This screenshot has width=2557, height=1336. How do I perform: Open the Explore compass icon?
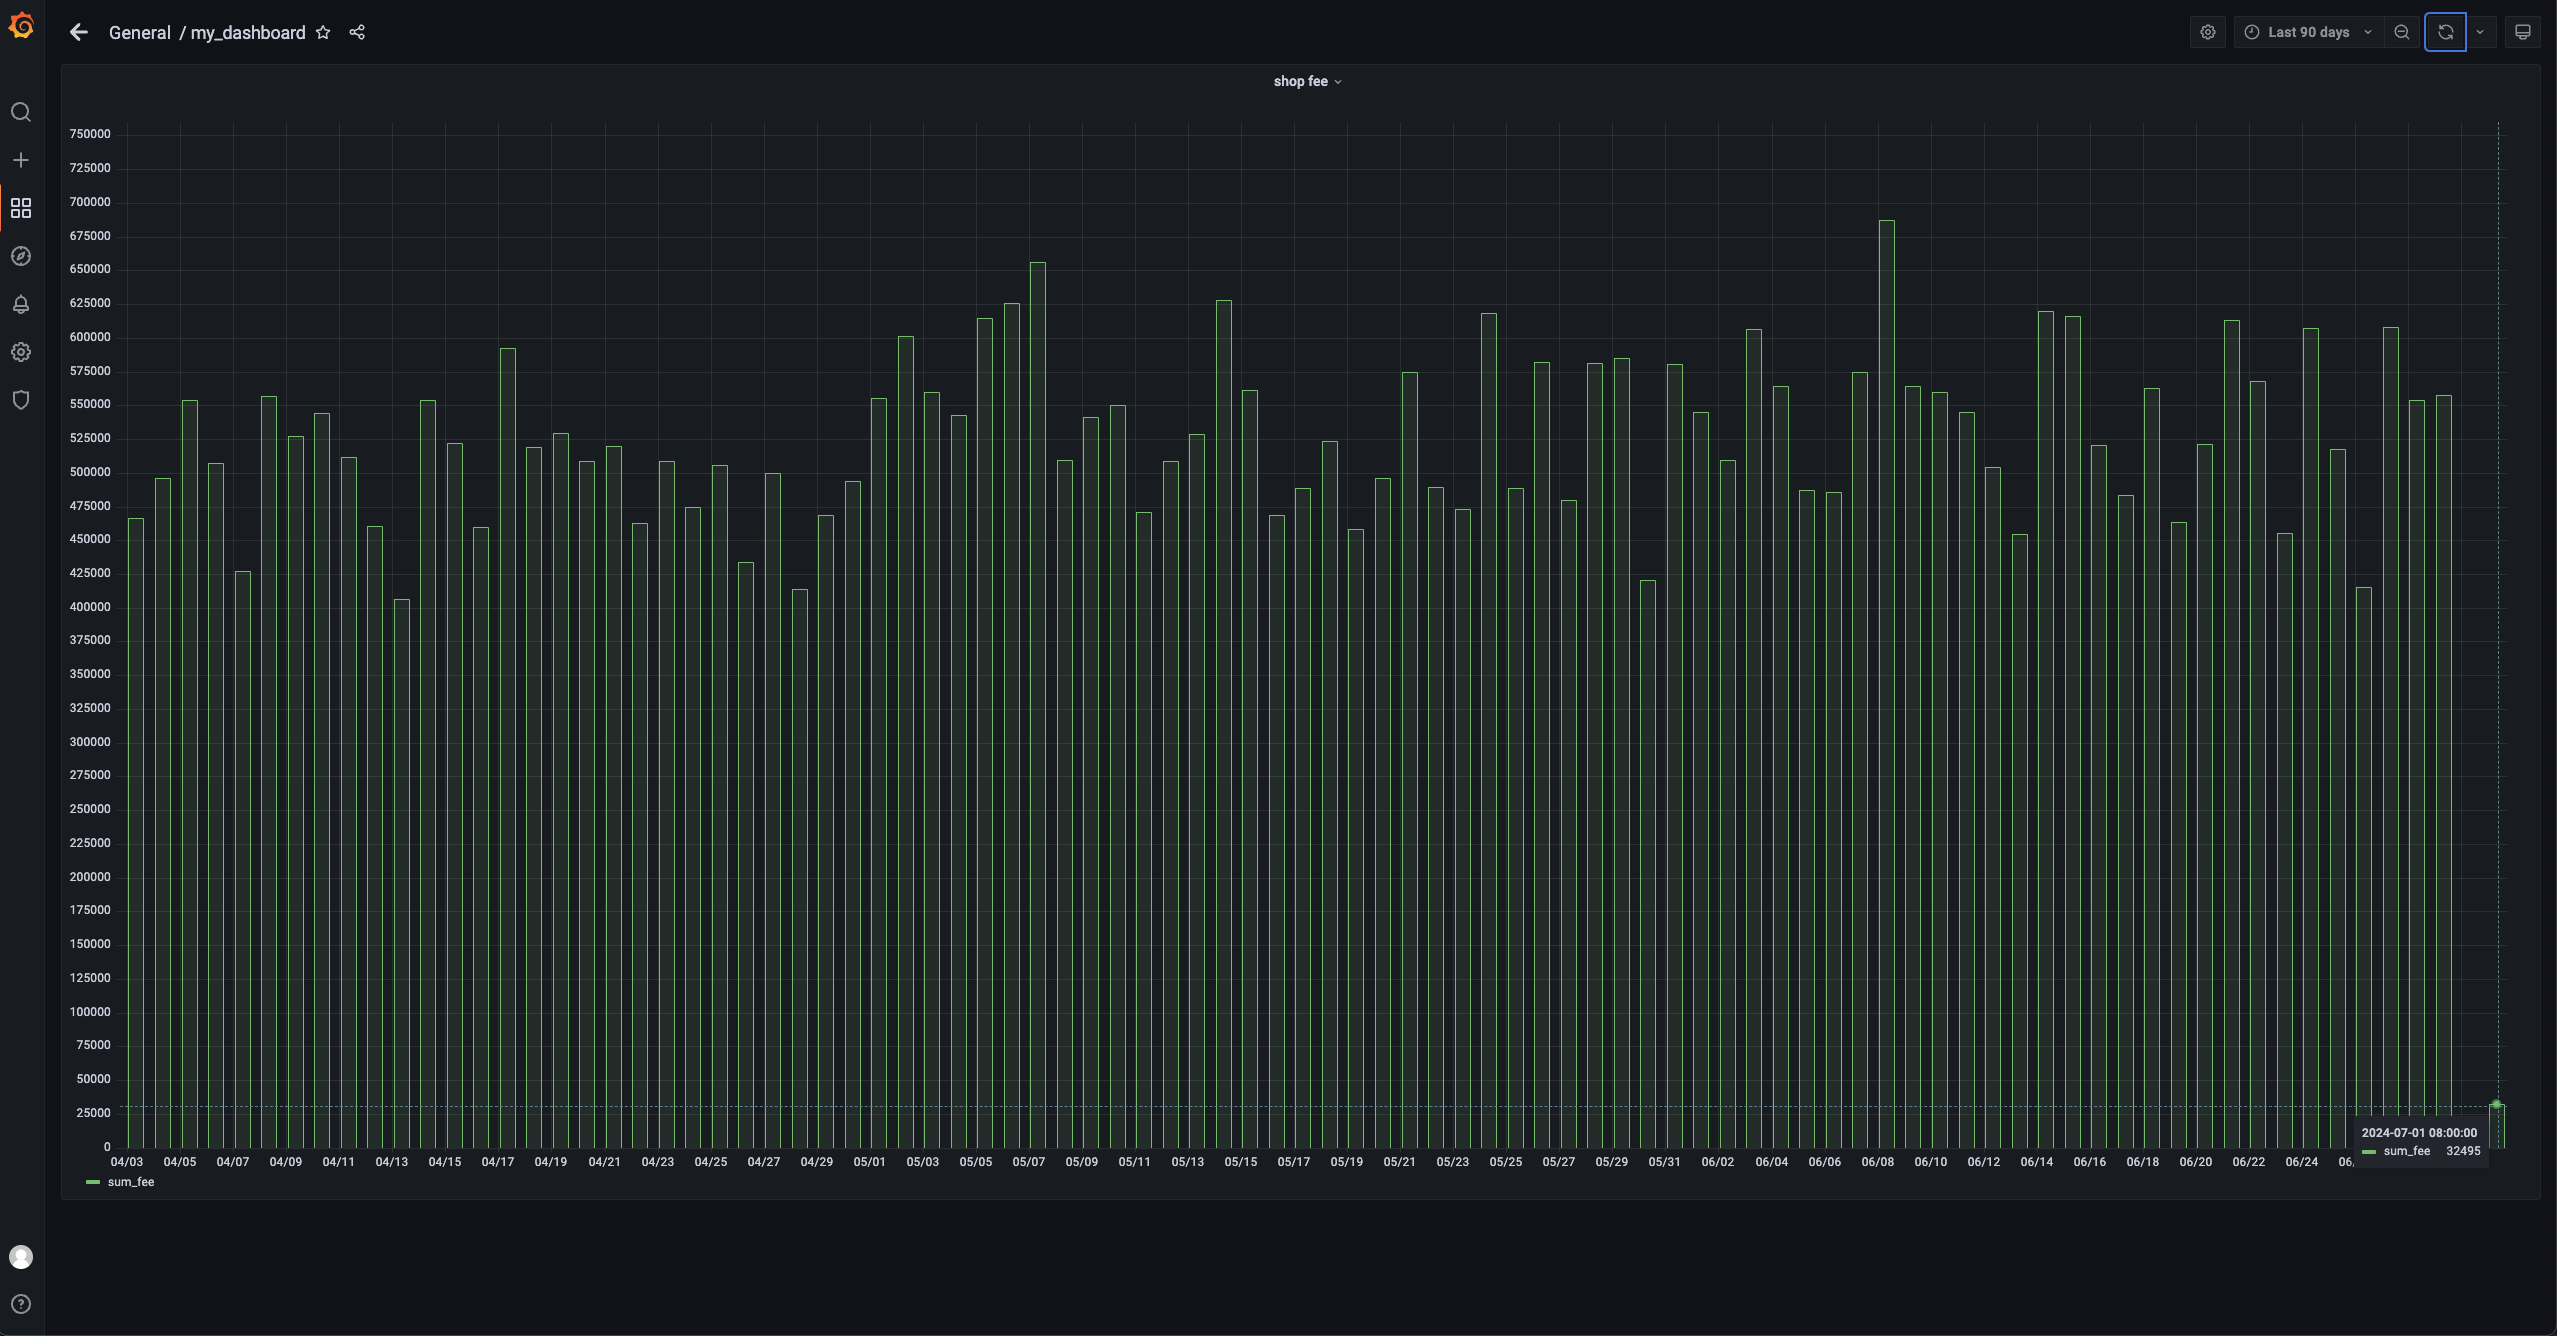pyautogui.click(x=21, y=256)
